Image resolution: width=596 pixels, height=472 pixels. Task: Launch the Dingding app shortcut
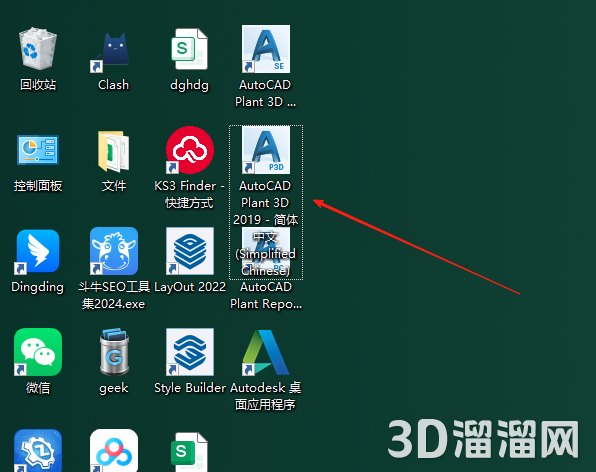tap(38, 251)
